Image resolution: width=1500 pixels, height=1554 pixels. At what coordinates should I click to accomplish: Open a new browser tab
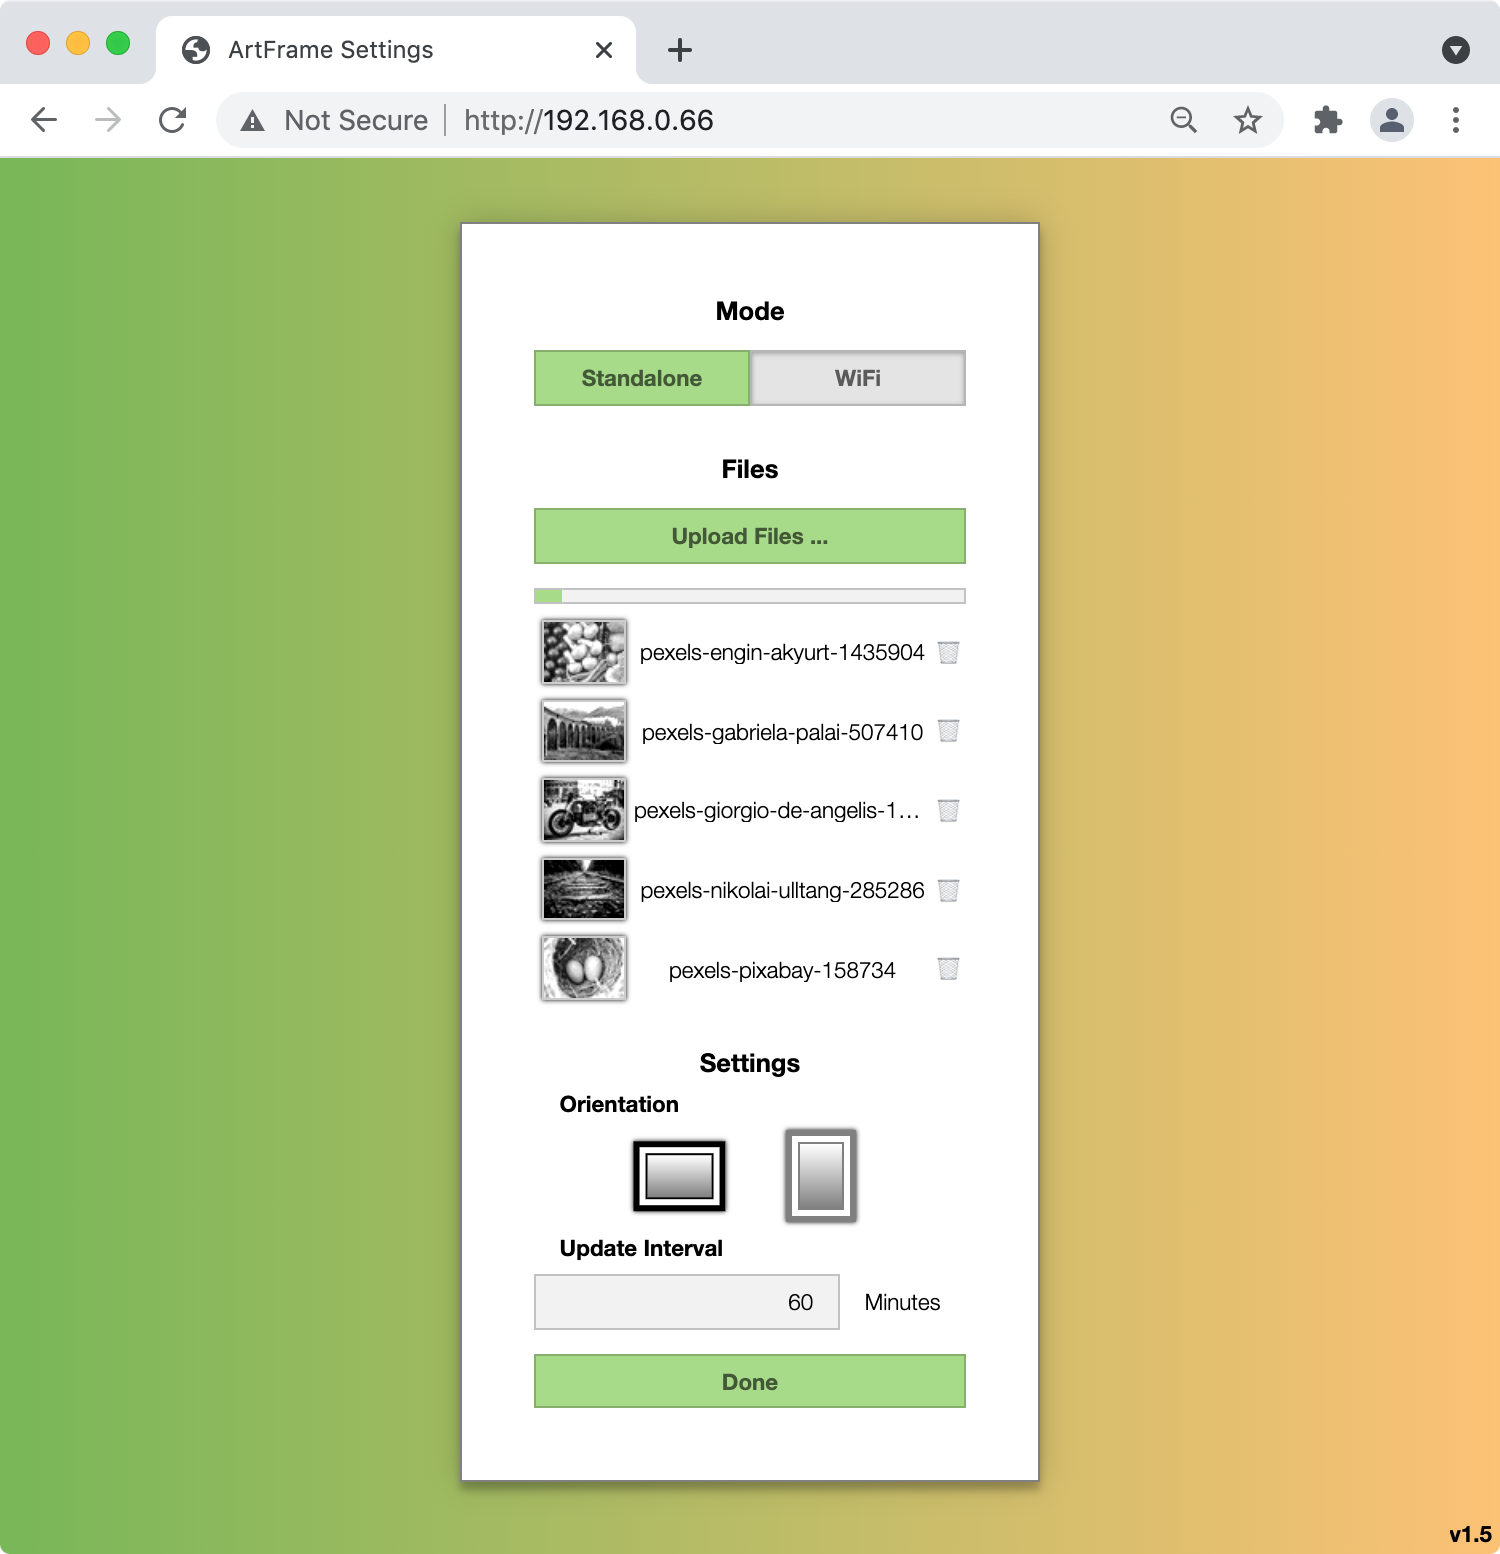pyautogui.click(x=680, y=50)
